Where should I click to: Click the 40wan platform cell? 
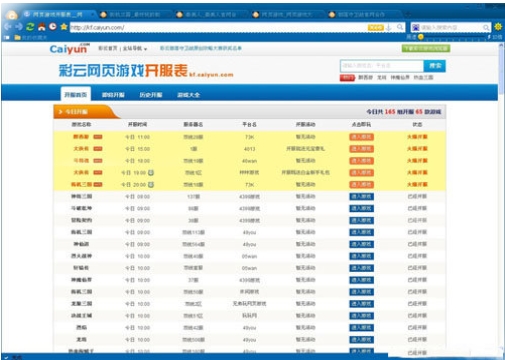coord(249,161)
